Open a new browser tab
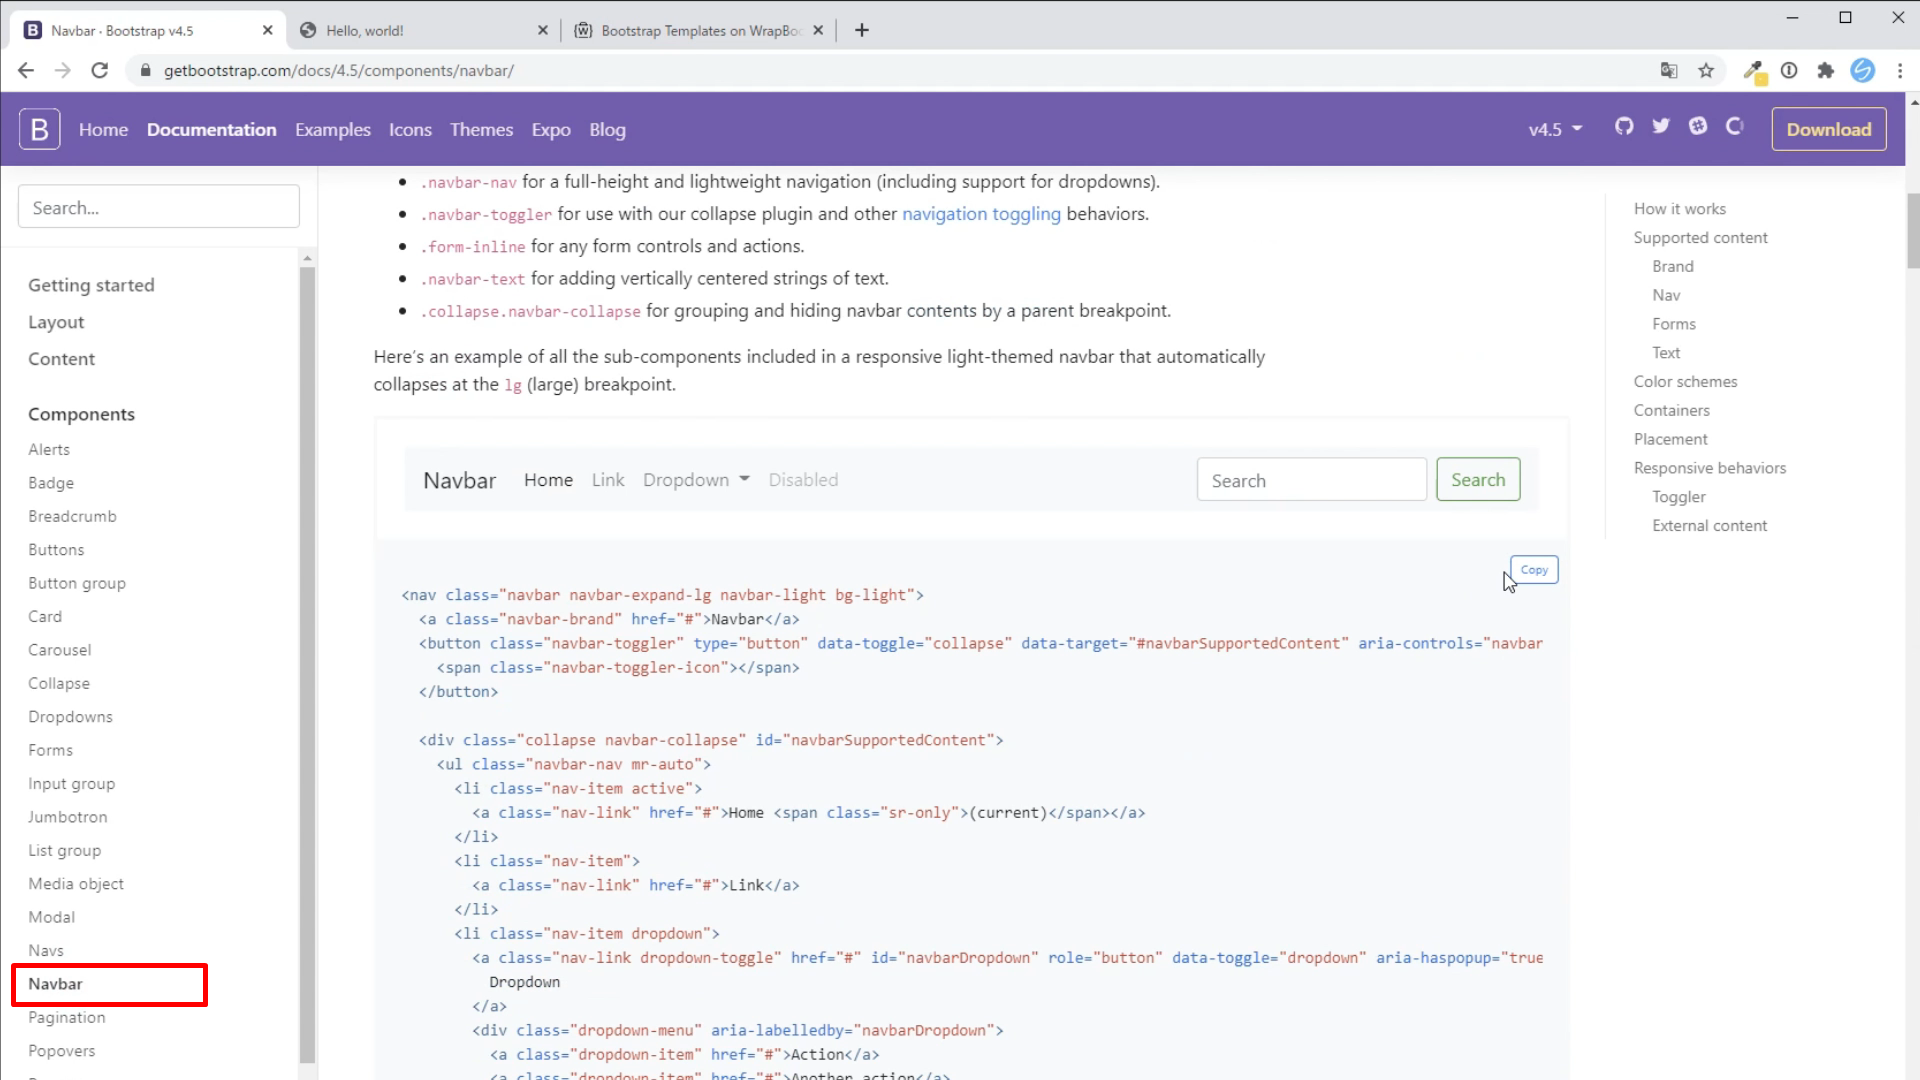This screenshot has height=1080, width=1920. tap(862, 30)
